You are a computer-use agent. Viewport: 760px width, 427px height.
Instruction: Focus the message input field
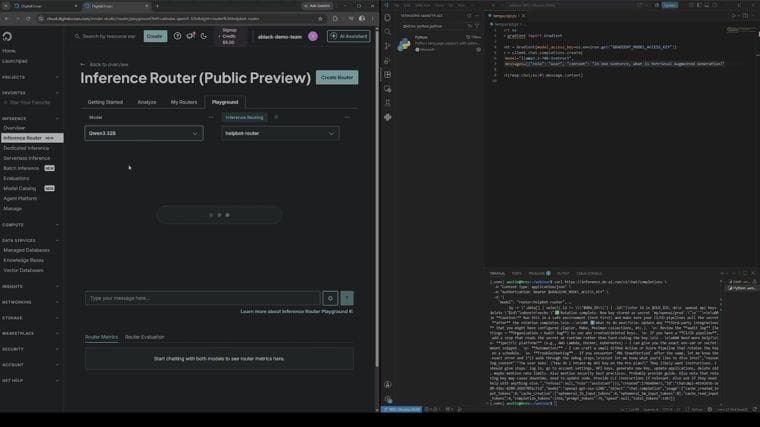coord(203,298)
